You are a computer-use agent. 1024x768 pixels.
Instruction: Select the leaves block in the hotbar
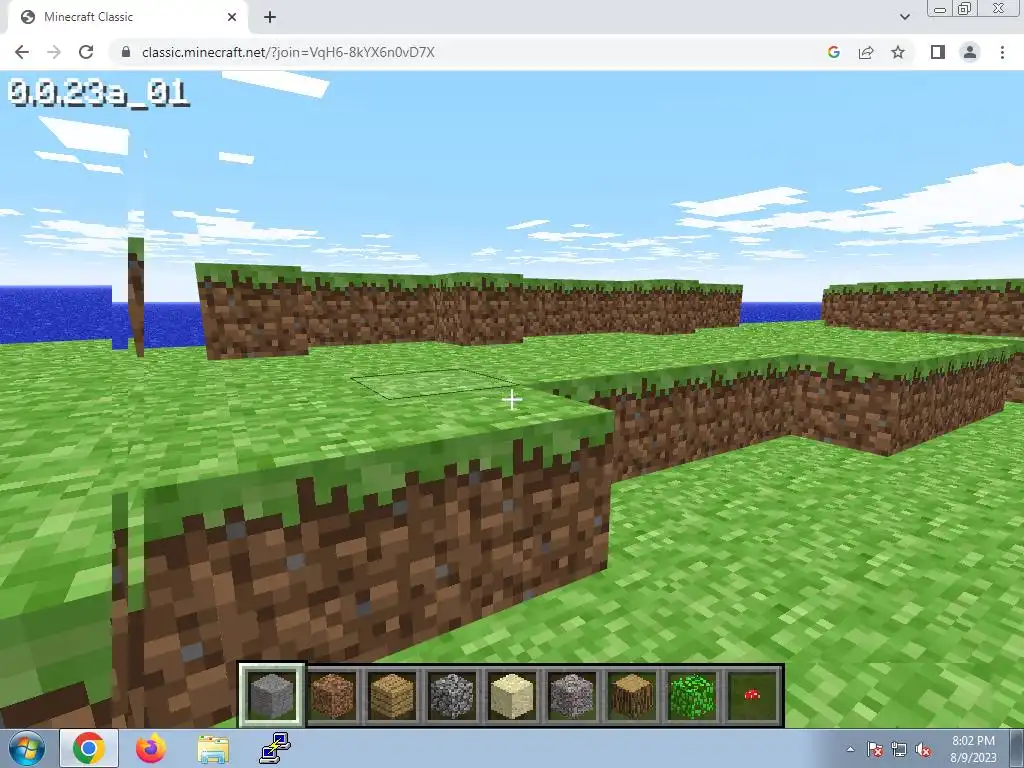pyautogui.click(x=692, y=696)
